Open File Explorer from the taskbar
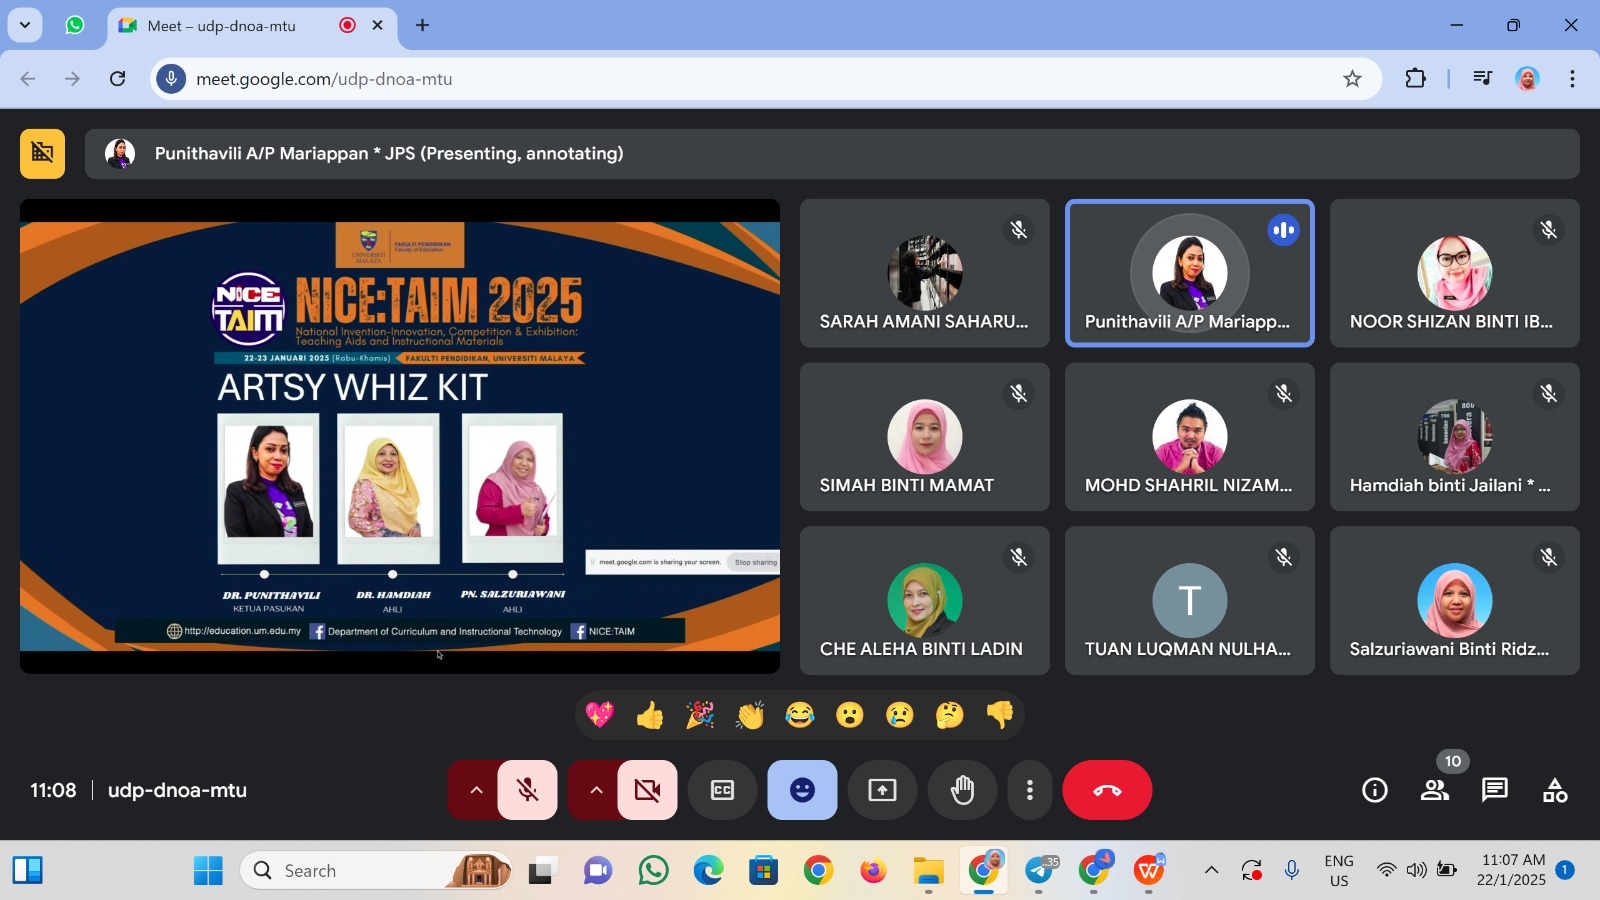Image resolution: width=1600 pixels, height=900 pixels. pos(928,871)
